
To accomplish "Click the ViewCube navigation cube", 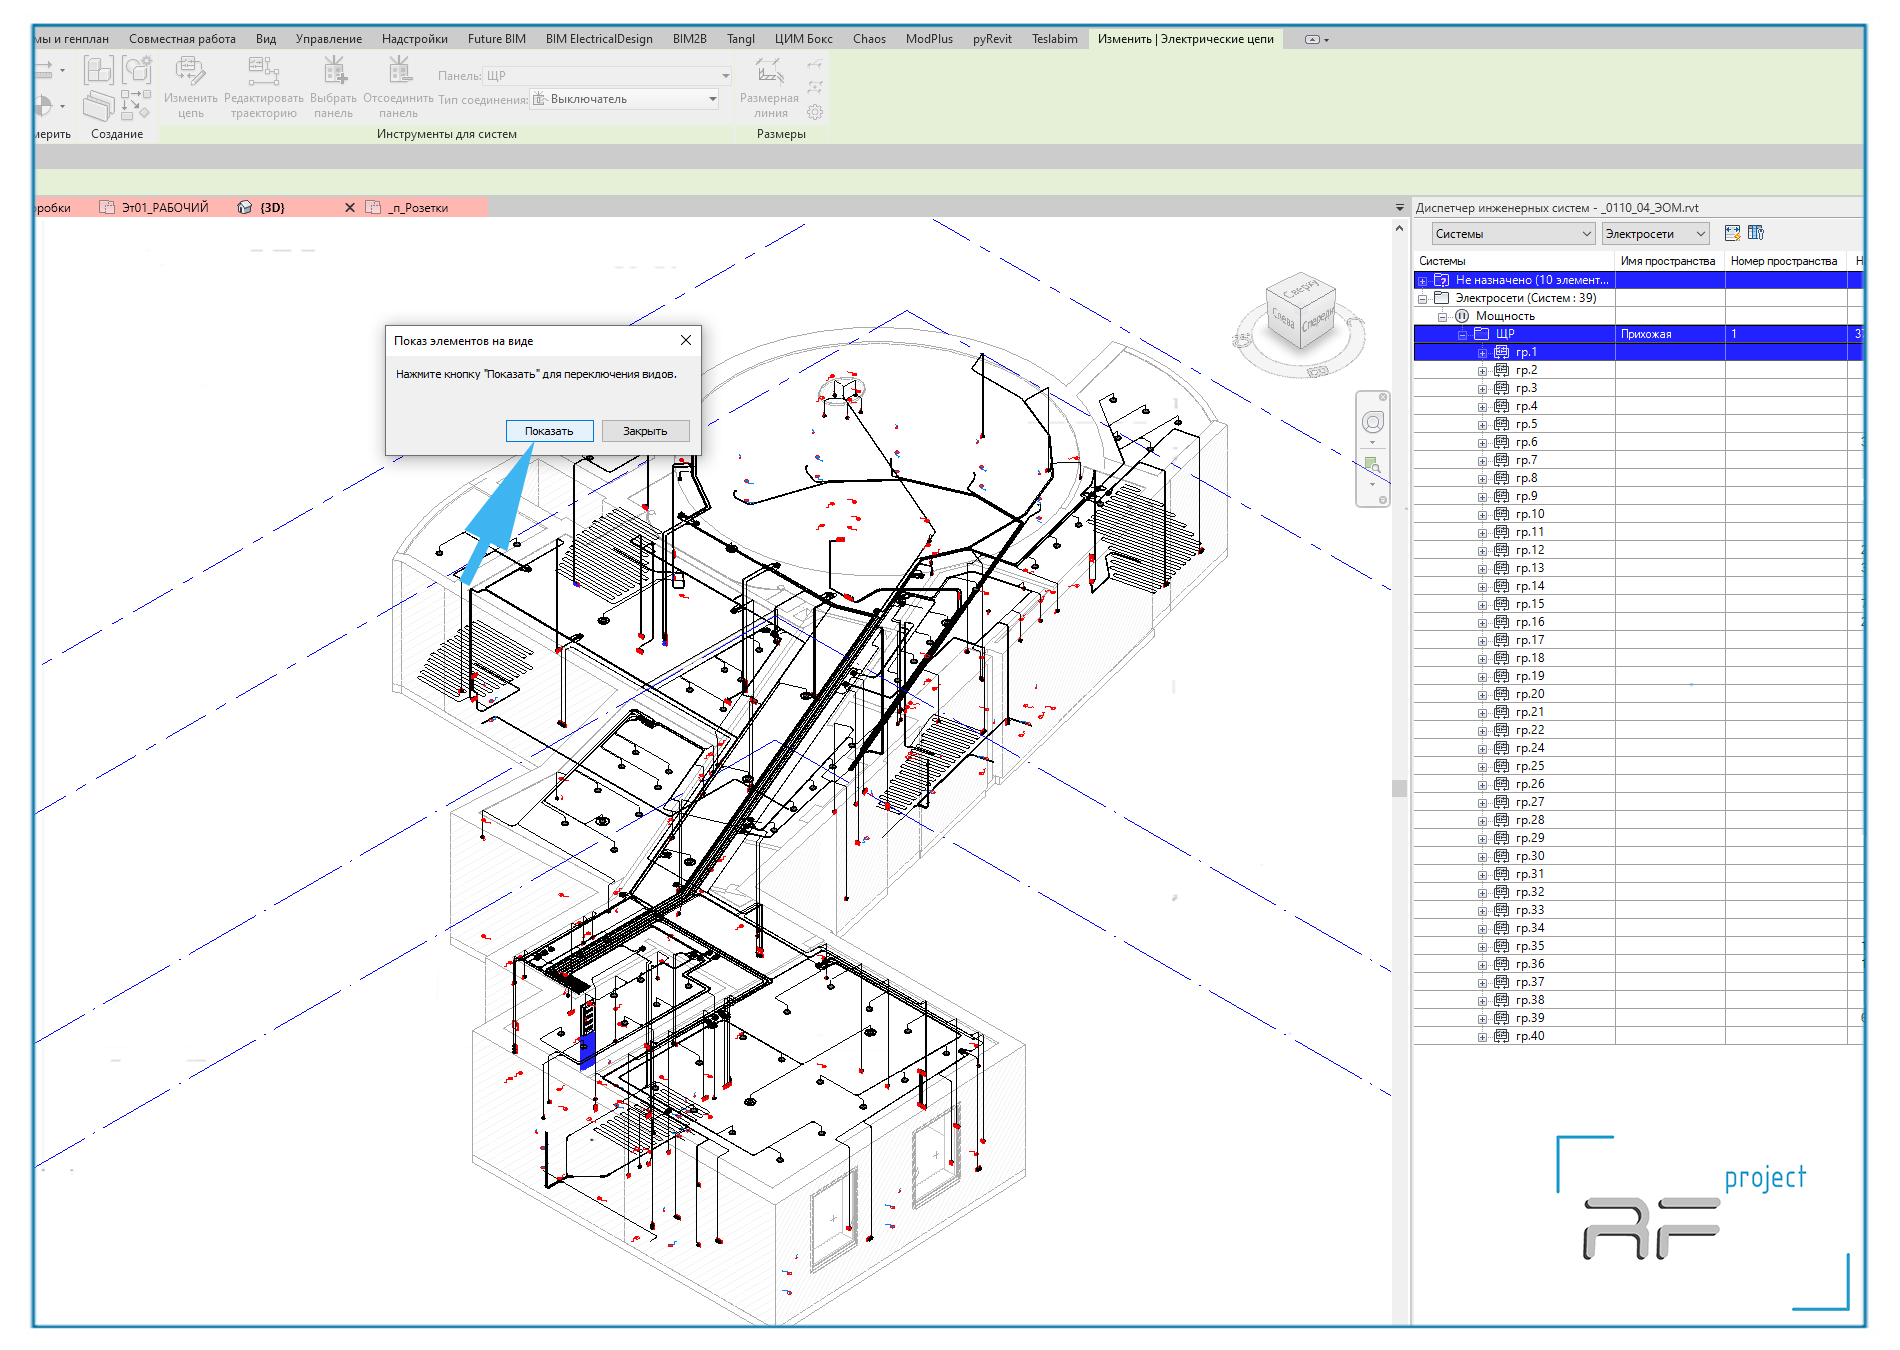I will [x=1301, y=313].
